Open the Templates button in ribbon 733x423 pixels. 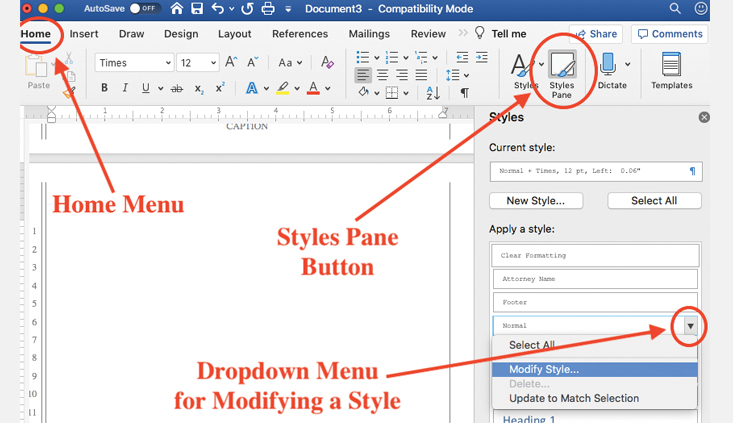pyautogui.click(x=671, y=68)
